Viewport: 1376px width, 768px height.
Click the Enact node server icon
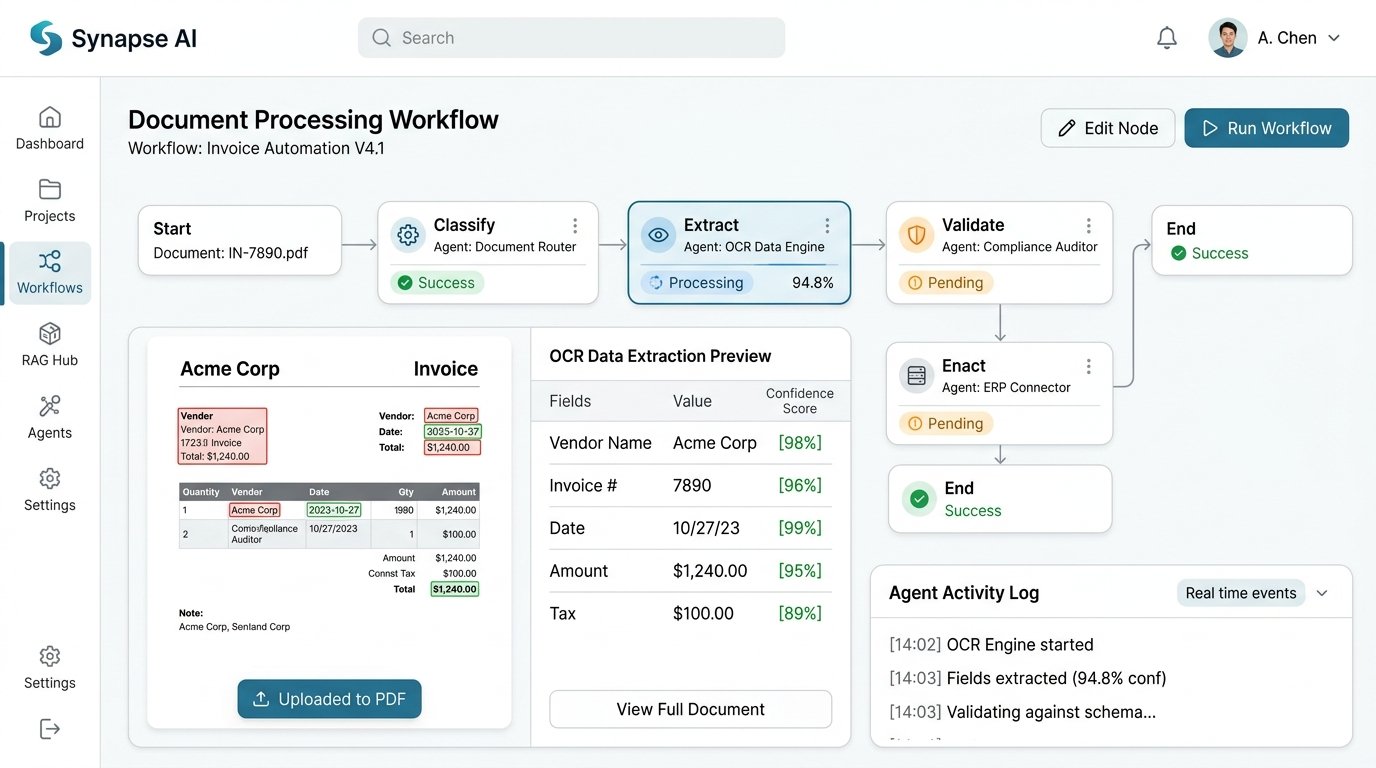(916, 376)
